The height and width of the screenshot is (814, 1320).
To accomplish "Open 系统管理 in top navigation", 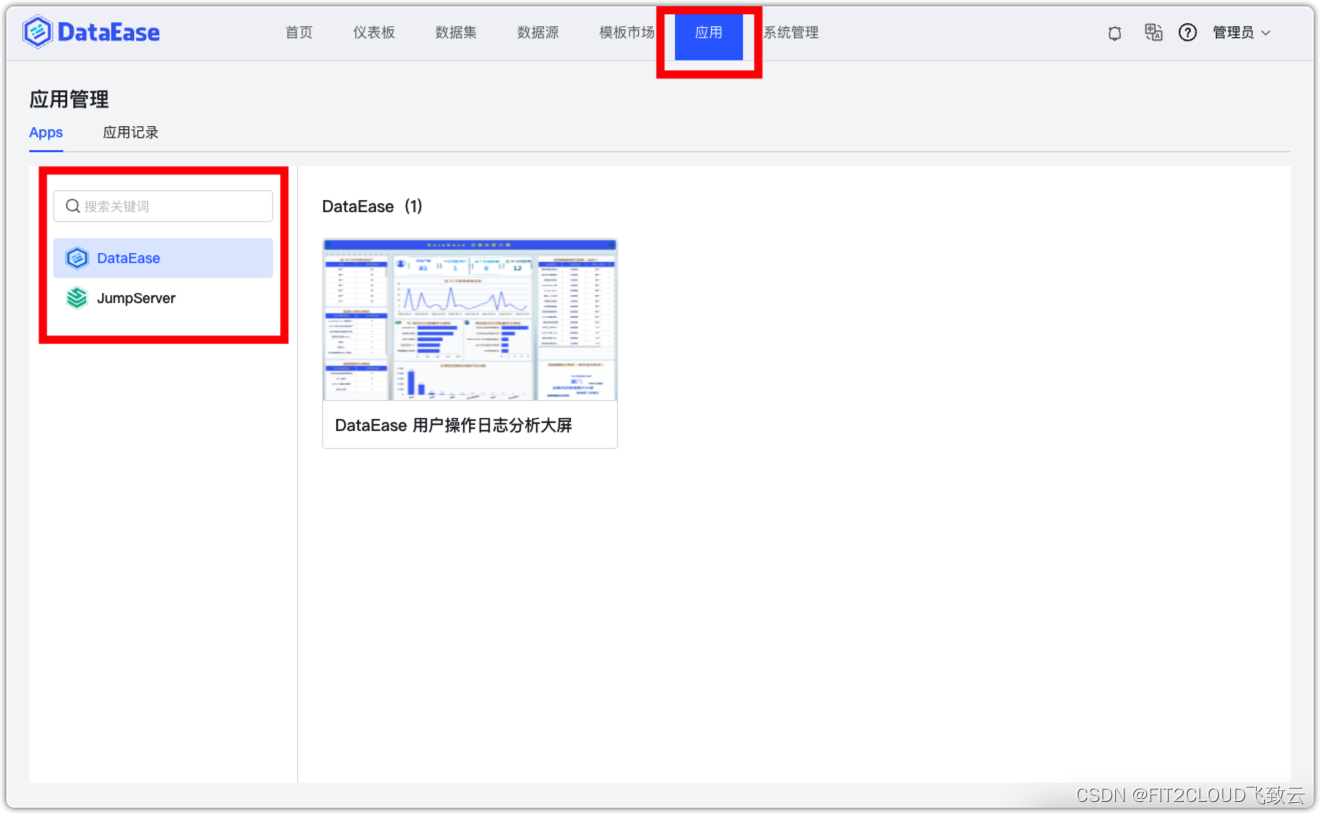I will 791,33.
